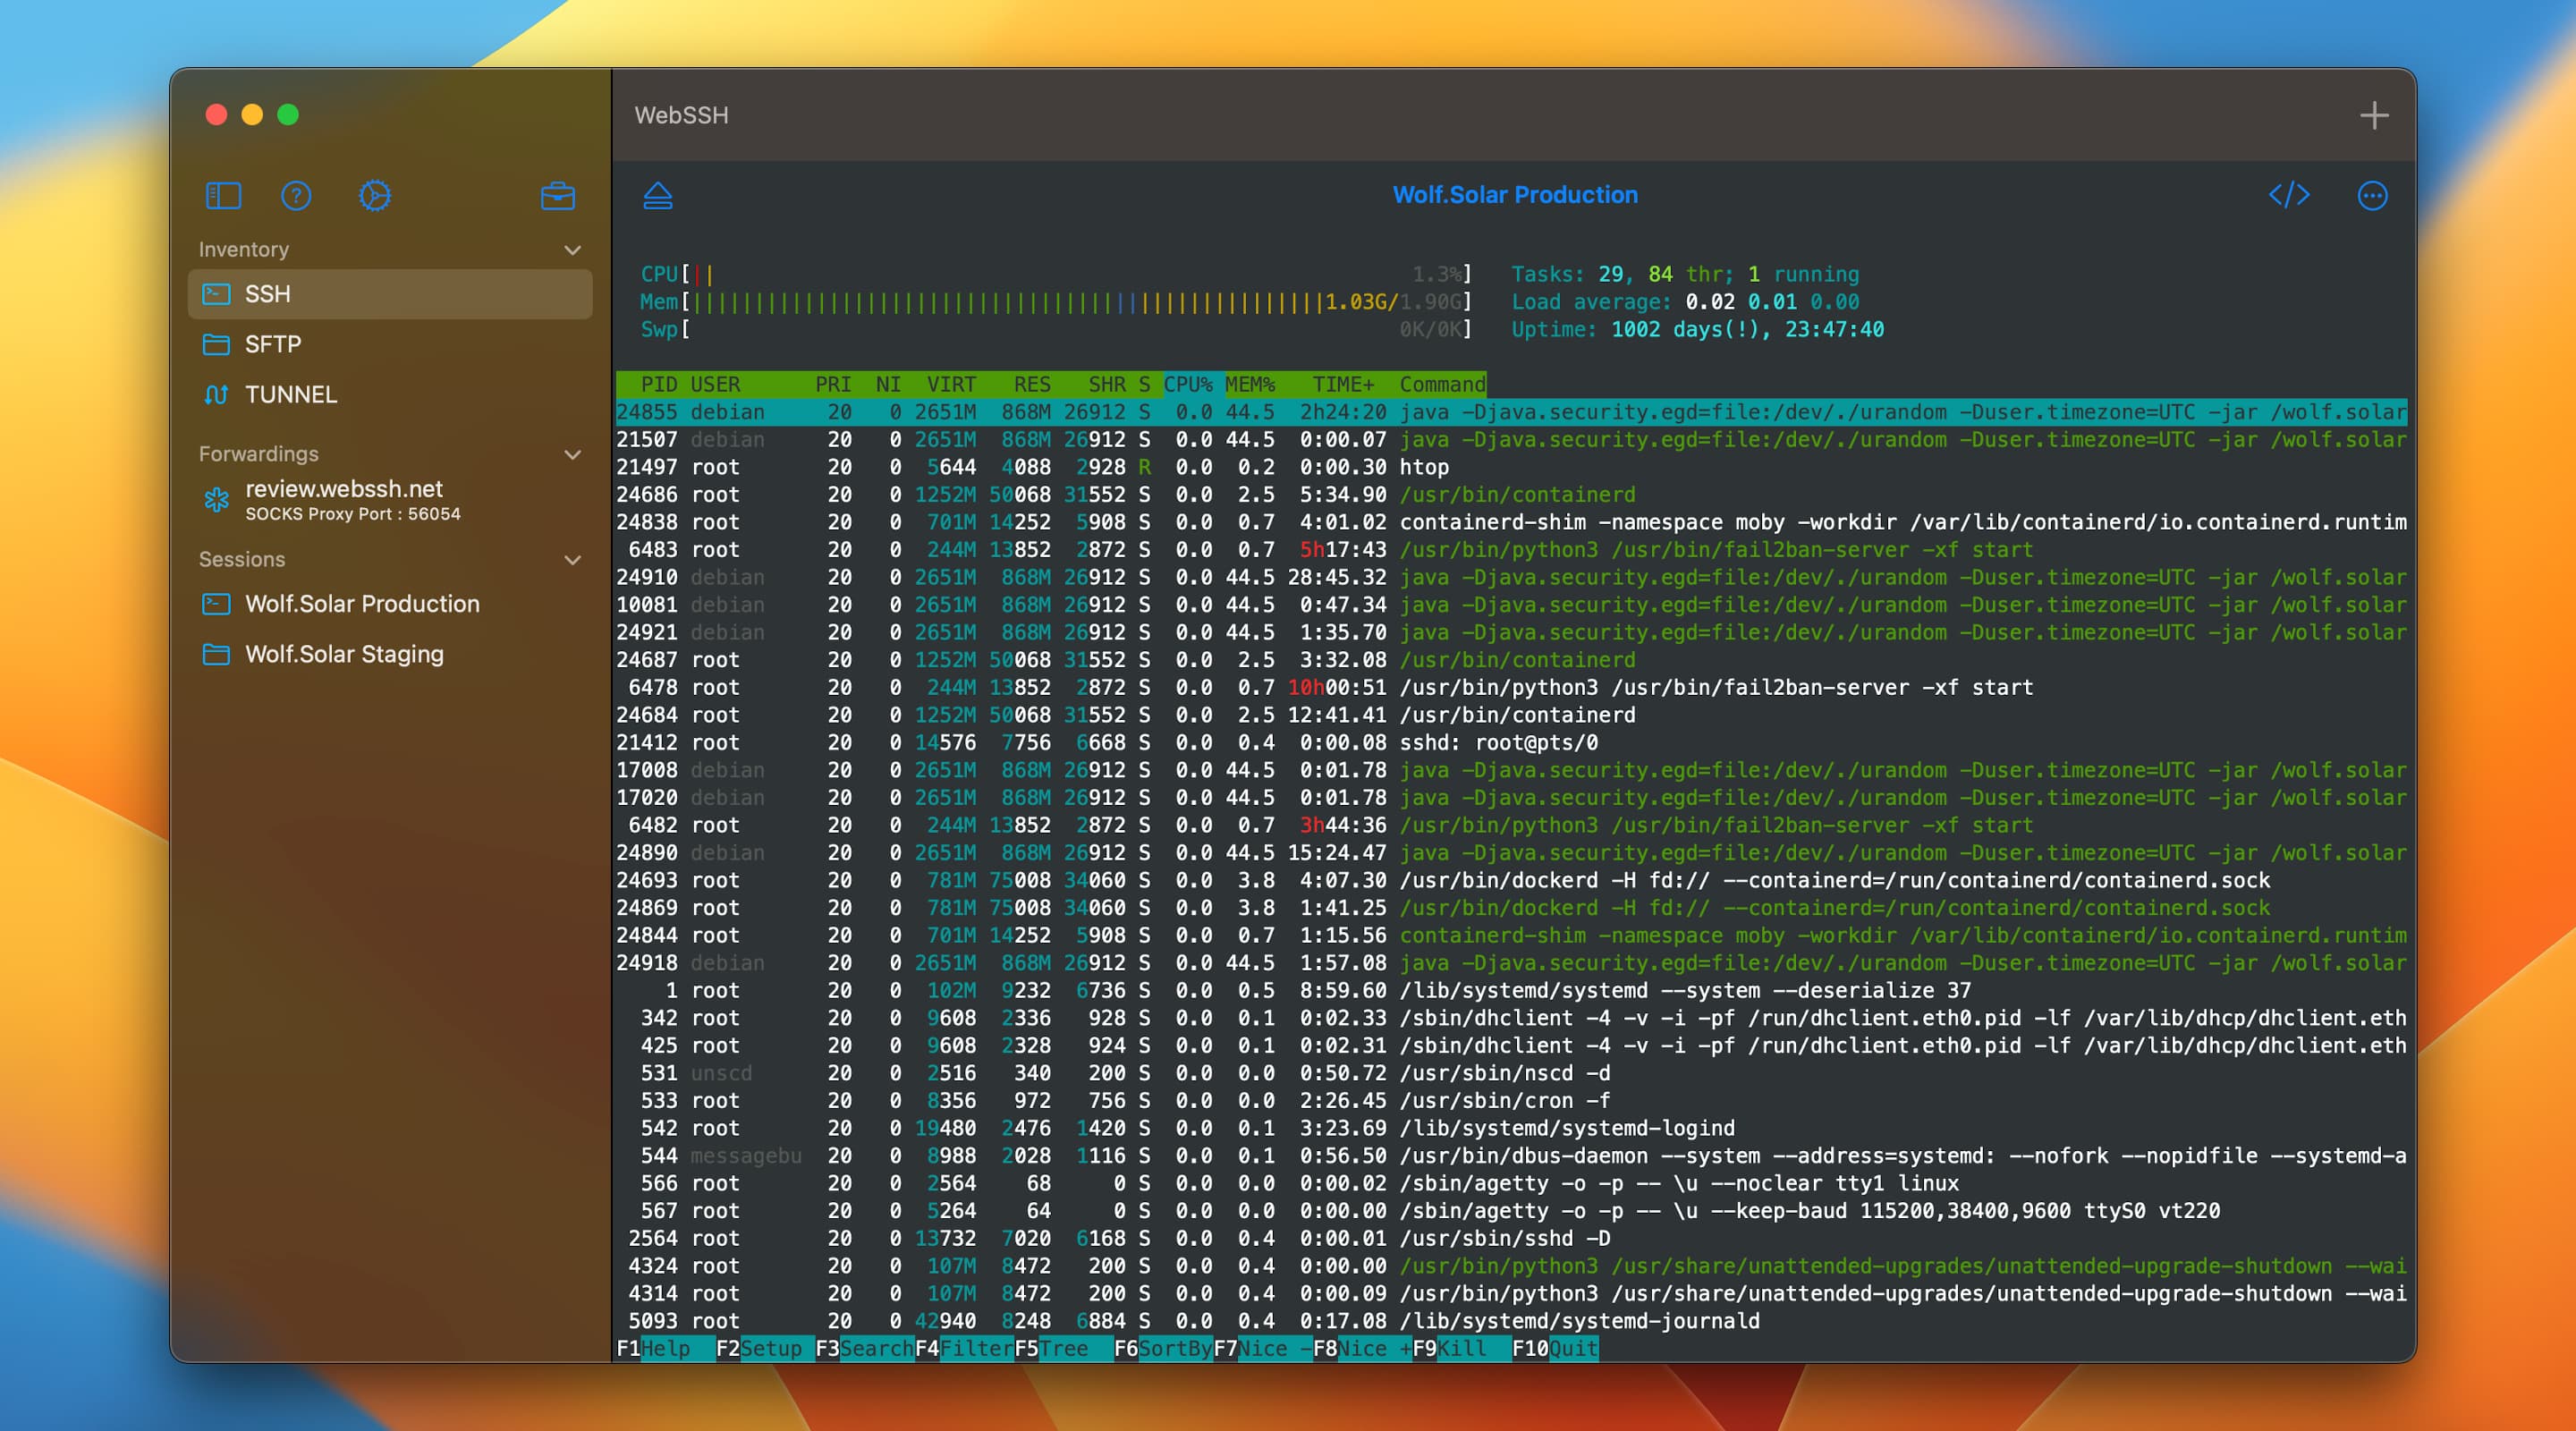Select the sshd: root@pts/0 process row
Image resolution: width=2576 pixels, height=1431 pixels.
1511,743
